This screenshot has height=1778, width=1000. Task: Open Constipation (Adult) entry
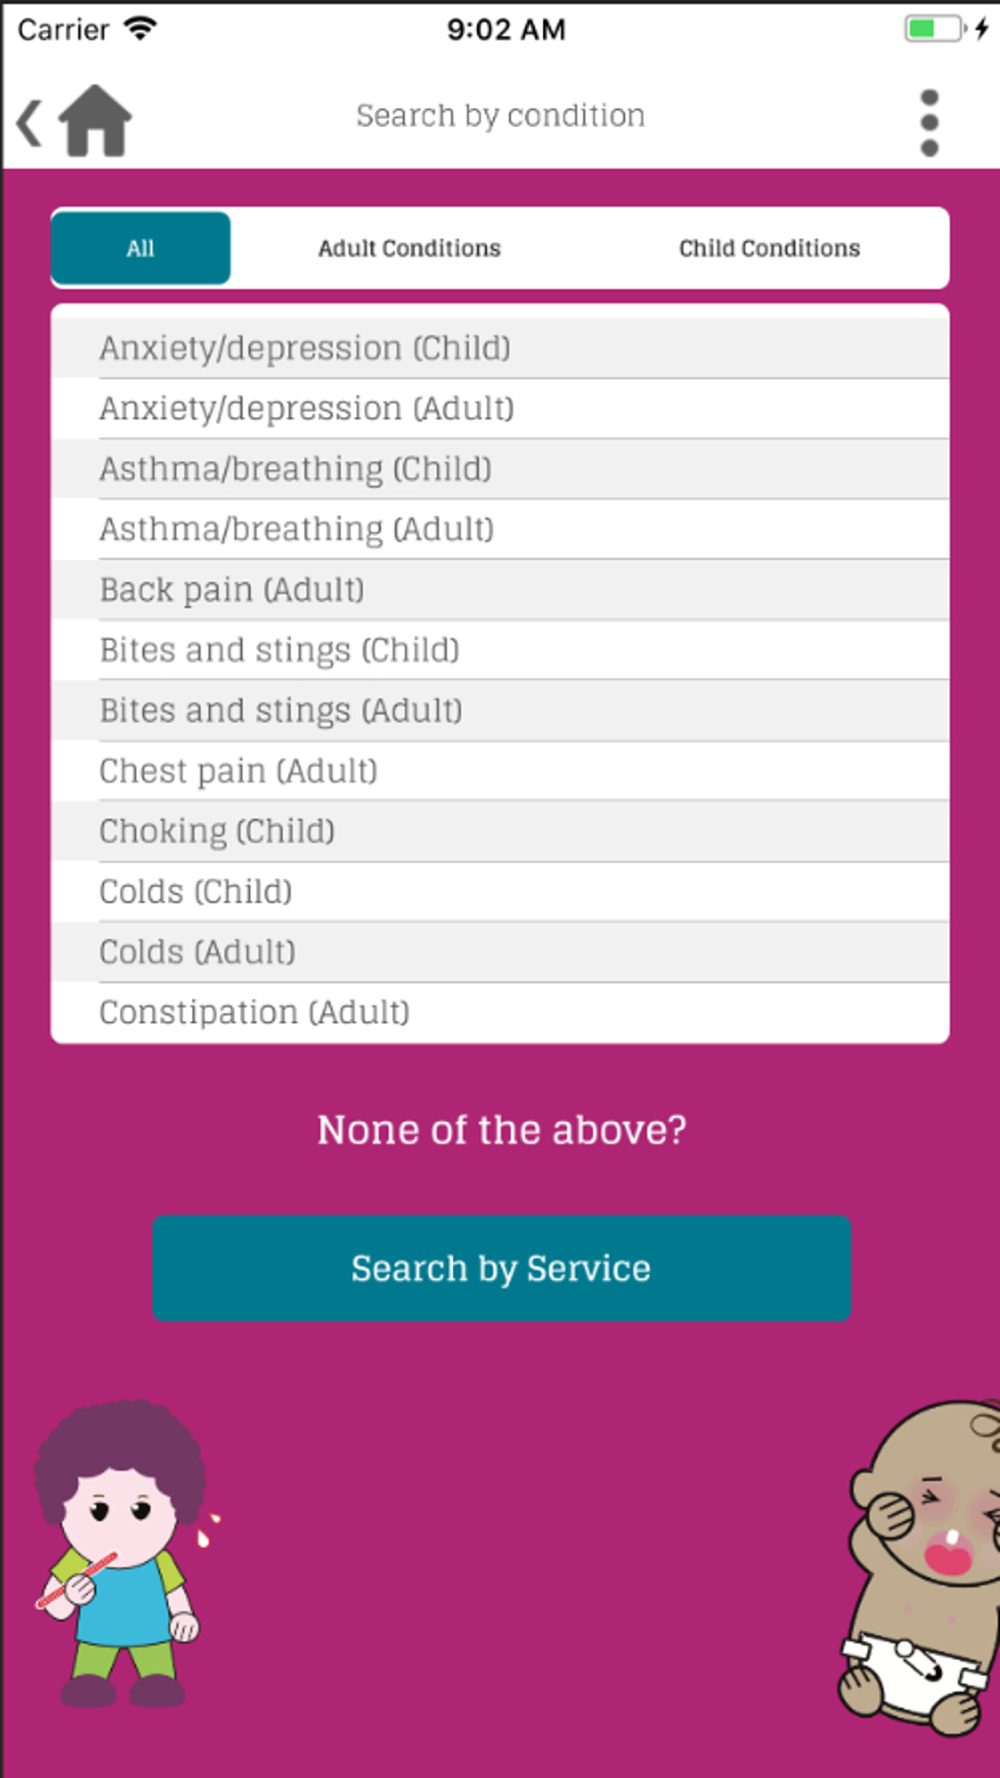(500, 1012)
